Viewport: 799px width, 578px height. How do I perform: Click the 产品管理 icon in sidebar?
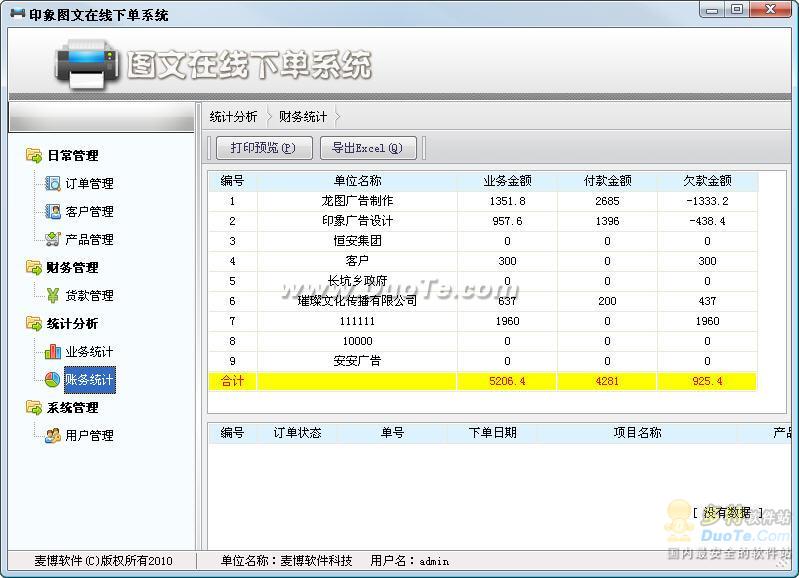[53, 240]
